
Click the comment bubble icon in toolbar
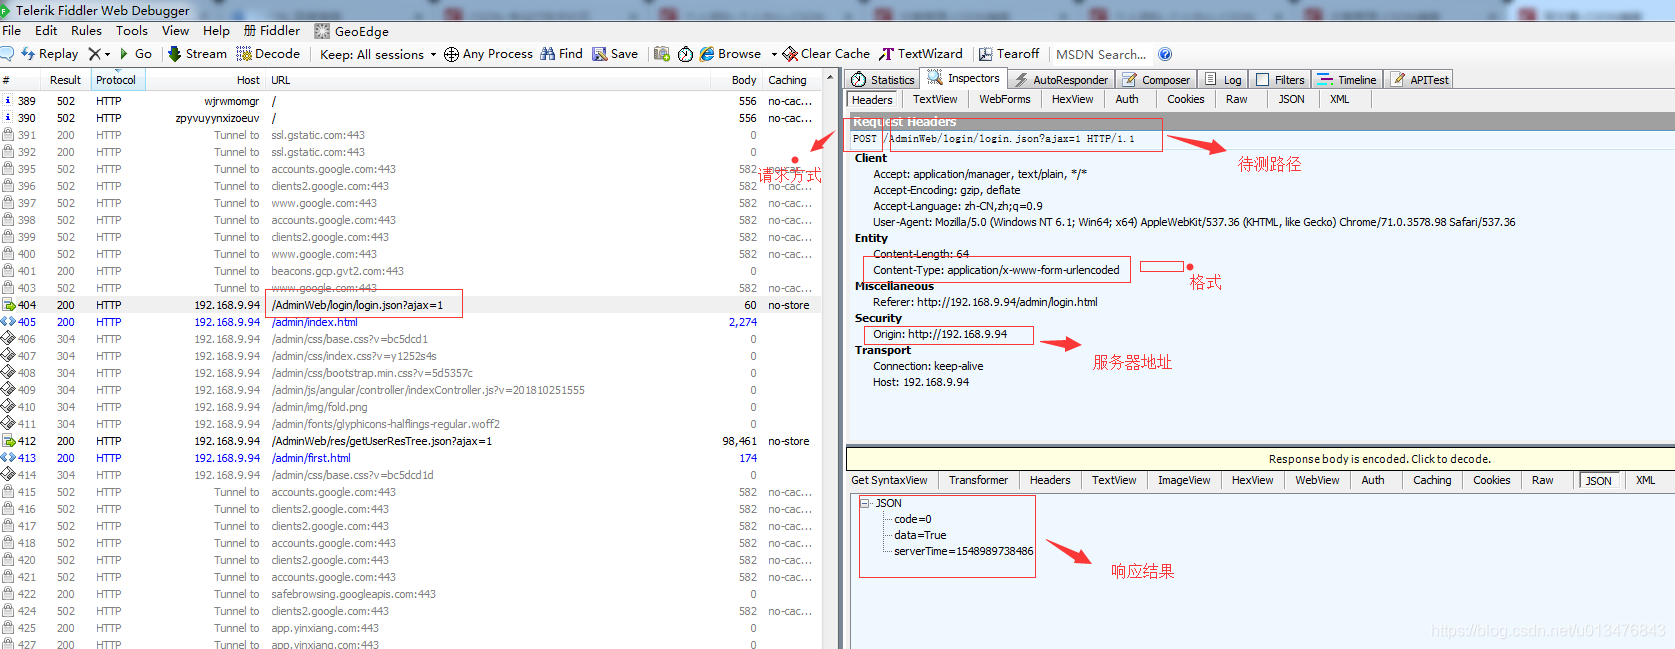coord(6,54)
